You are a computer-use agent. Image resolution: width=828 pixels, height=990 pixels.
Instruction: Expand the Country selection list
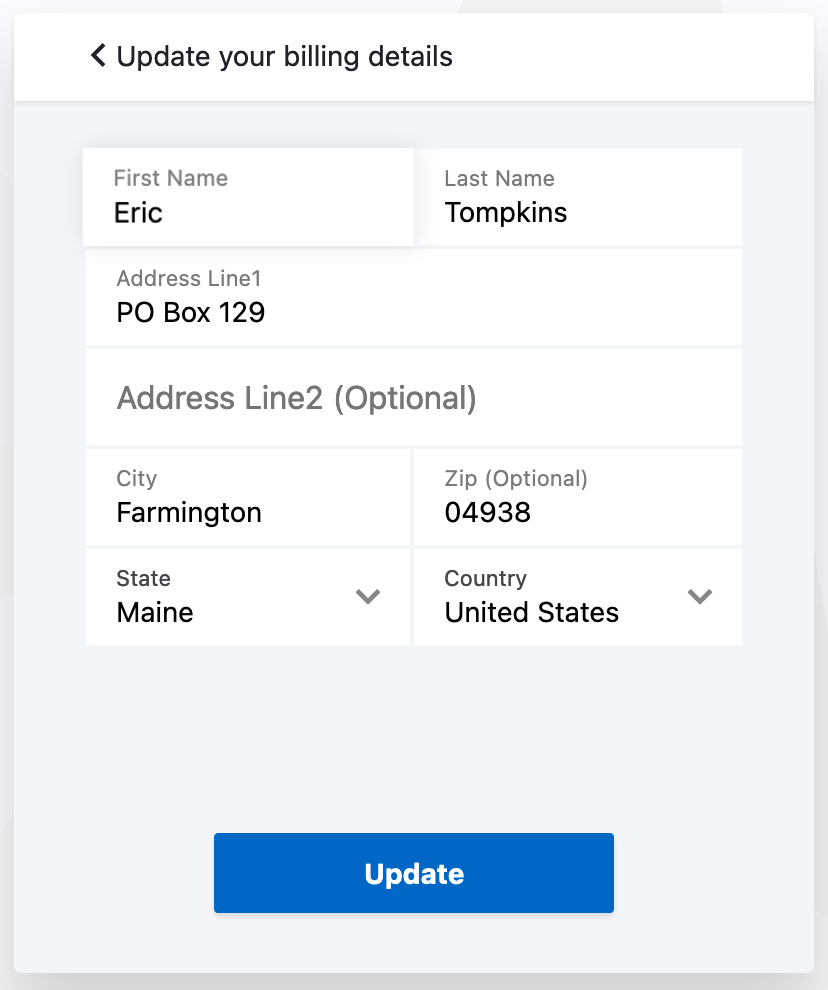click(700, 596)
